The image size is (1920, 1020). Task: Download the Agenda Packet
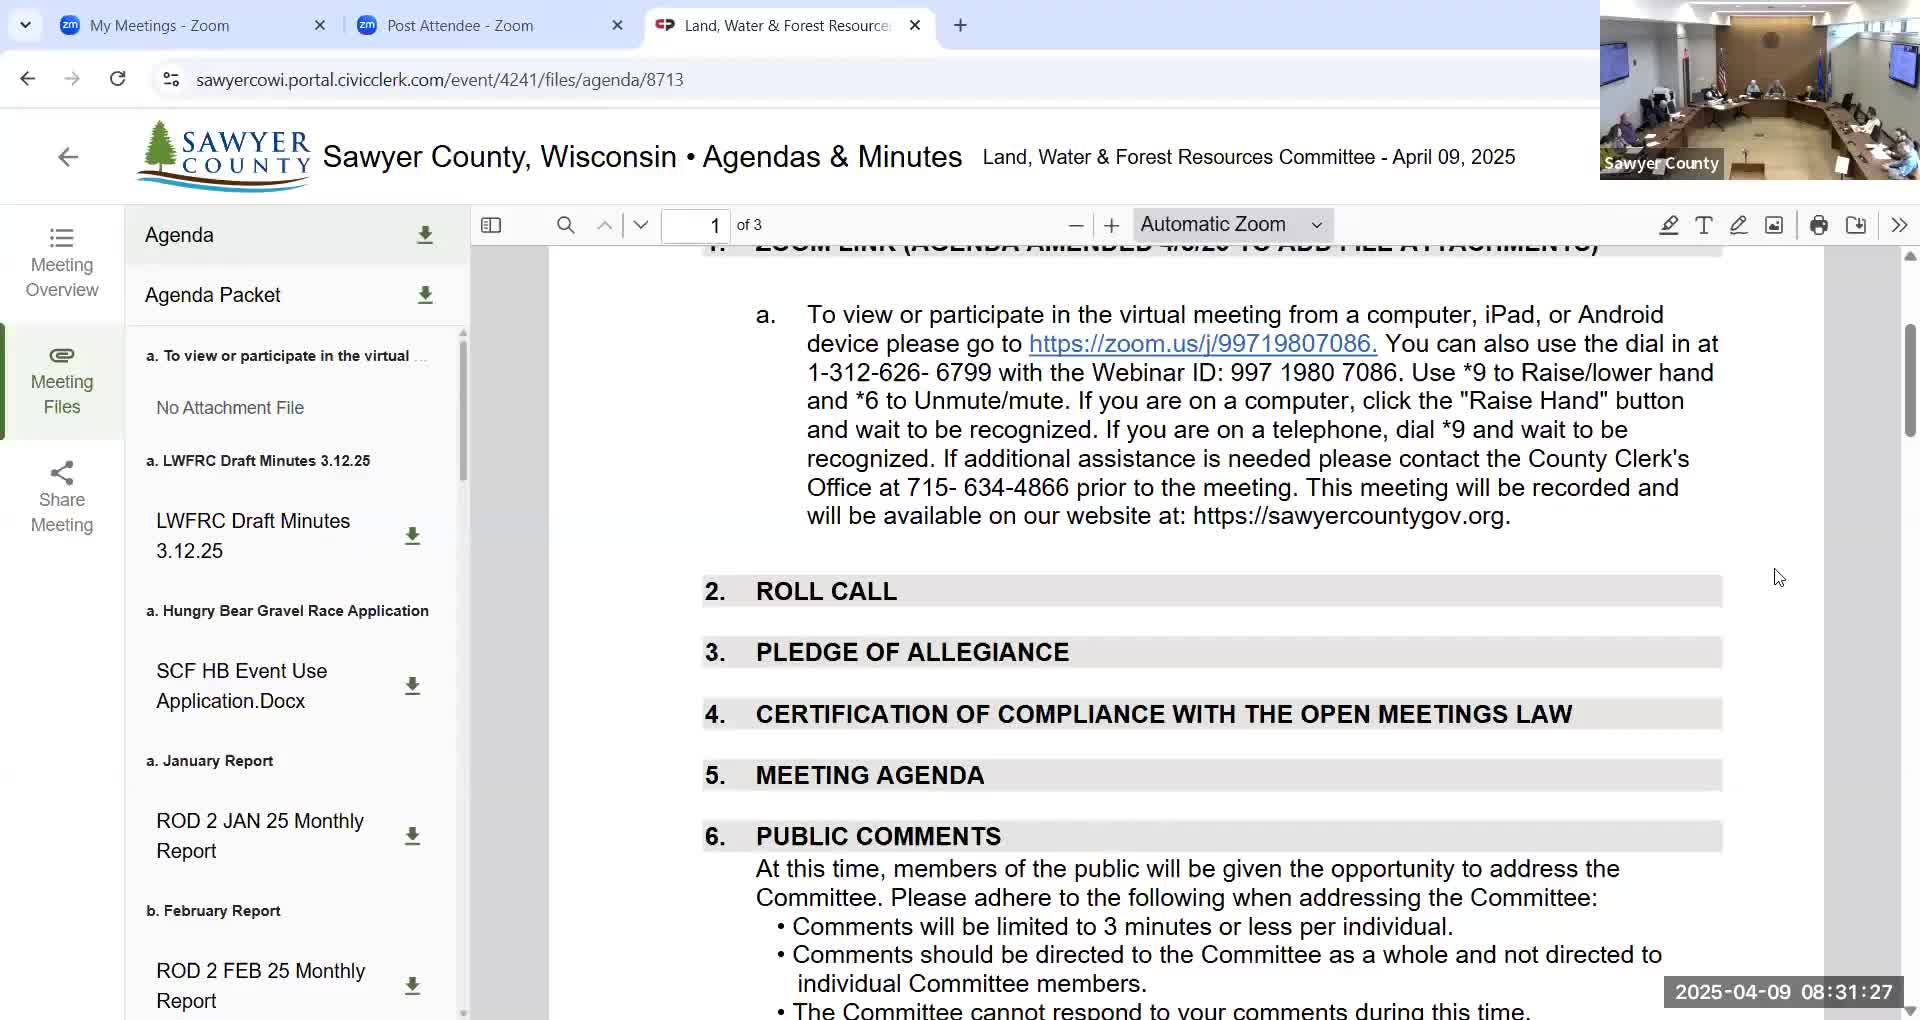425,295
